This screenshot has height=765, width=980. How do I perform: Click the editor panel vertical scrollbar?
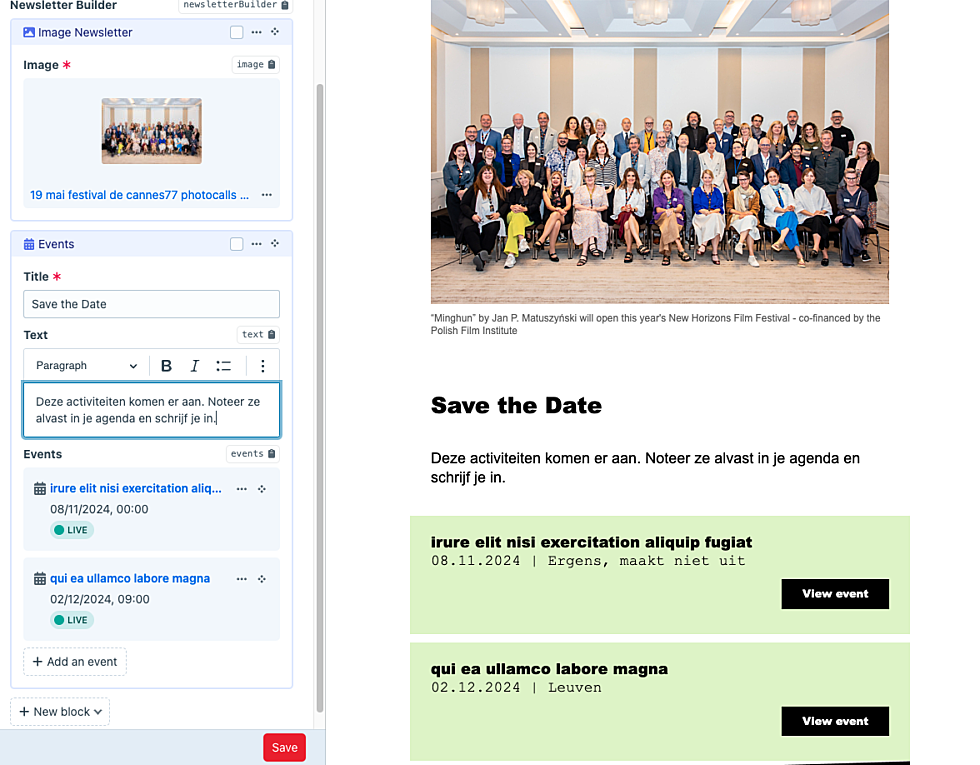coord(320,398)
